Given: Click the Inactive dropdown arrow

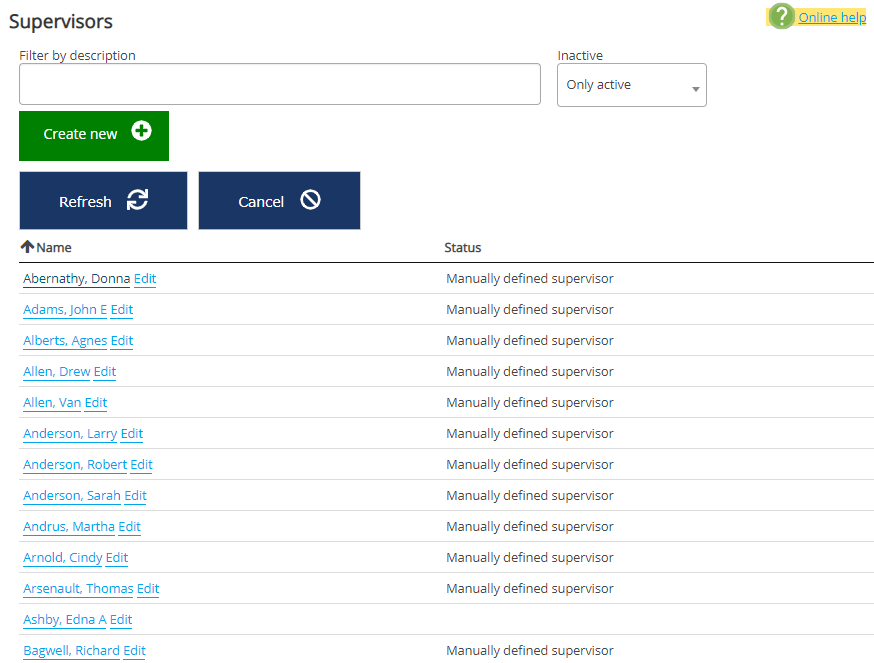Looking at the screenshot, I should (695, 90).
